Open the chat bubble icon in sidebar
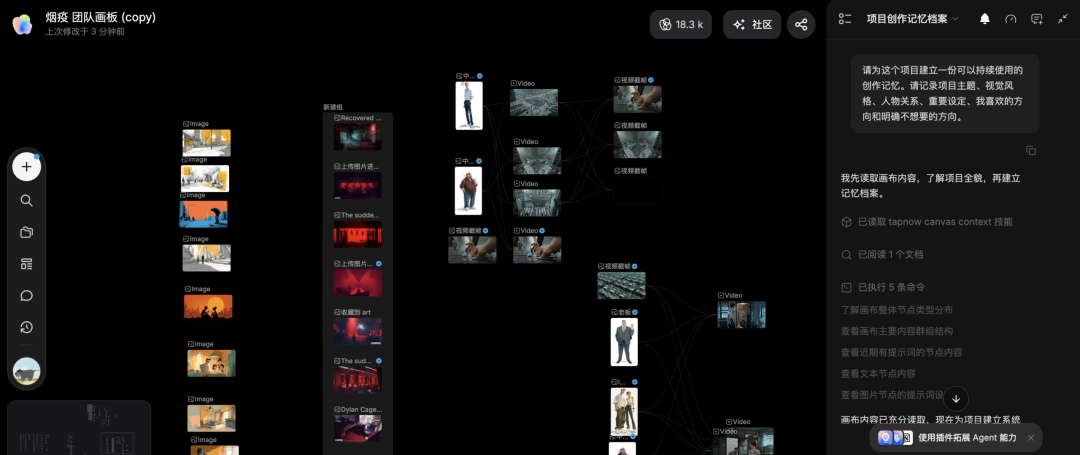Image resolution: width=1080 pixels, height=455 pixels. tap(27, 295)
